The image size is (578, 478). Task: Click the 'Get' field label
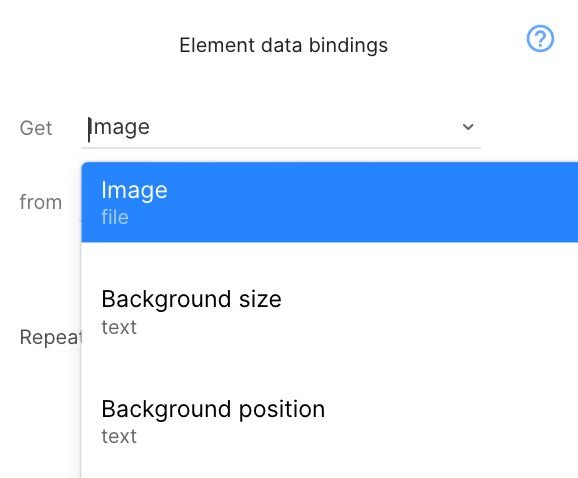pos(36,128)
